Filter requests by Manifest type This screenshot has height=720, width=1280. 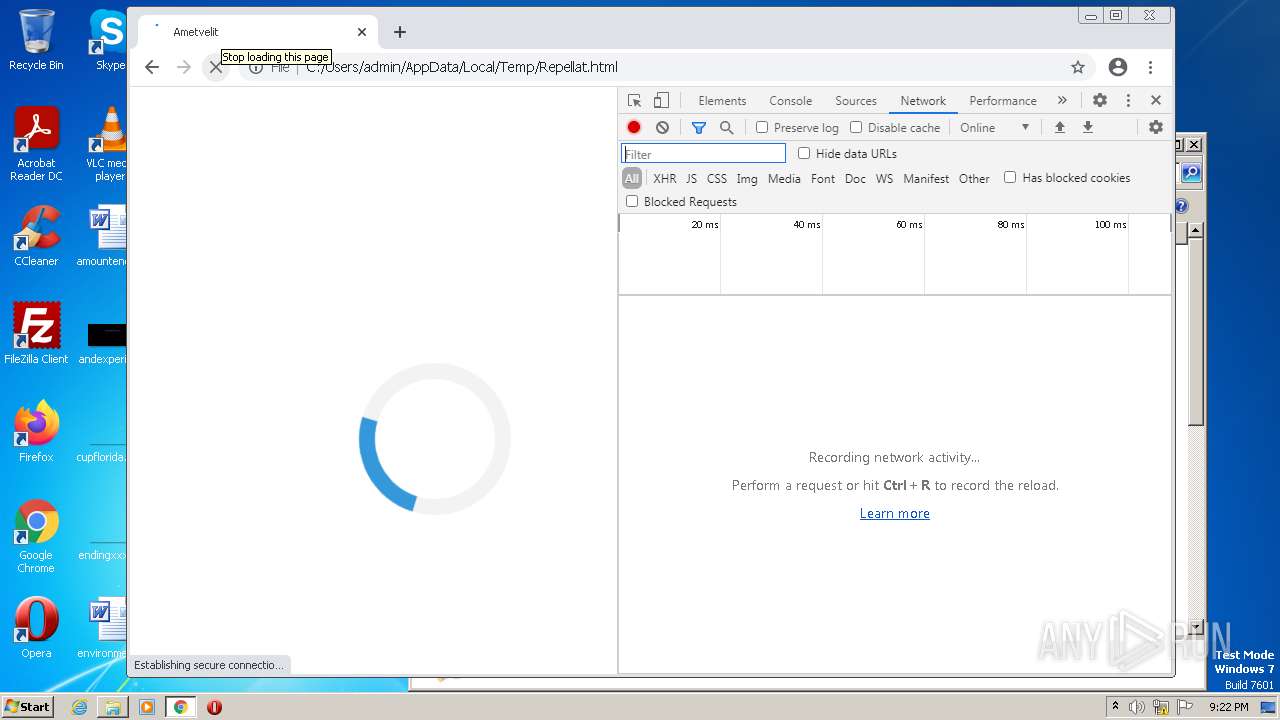926,178
